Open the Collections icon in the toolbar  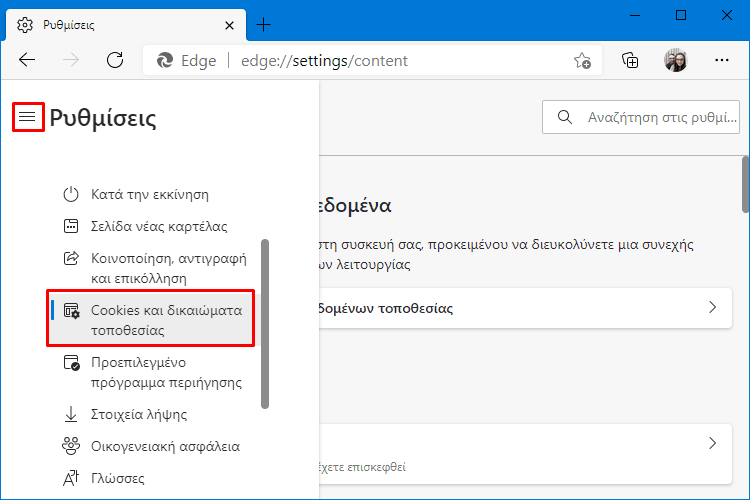click(630, 61)
